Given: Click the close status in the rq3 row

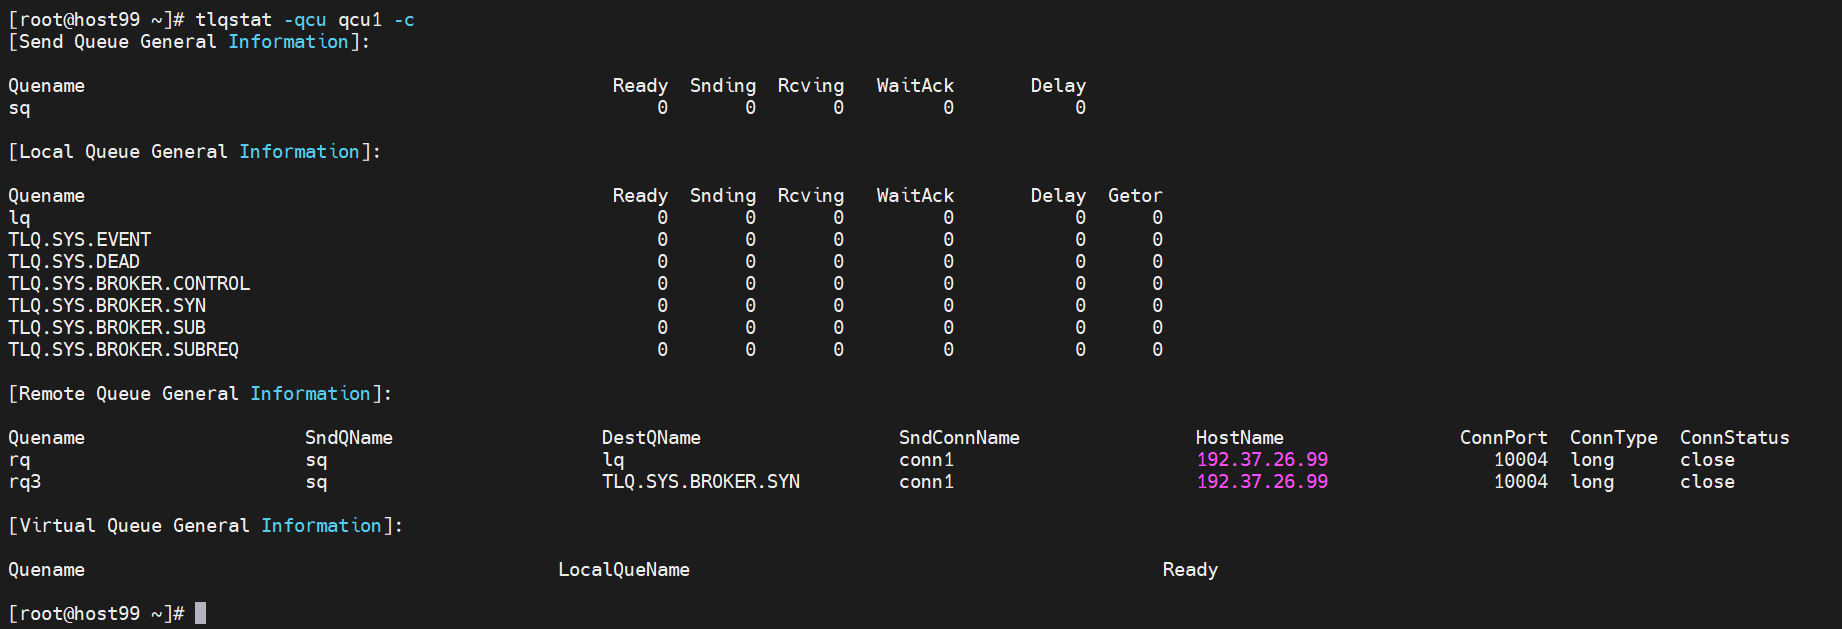Looking at the screenshot, I should pyautogui.click(x=1707, y=482).
